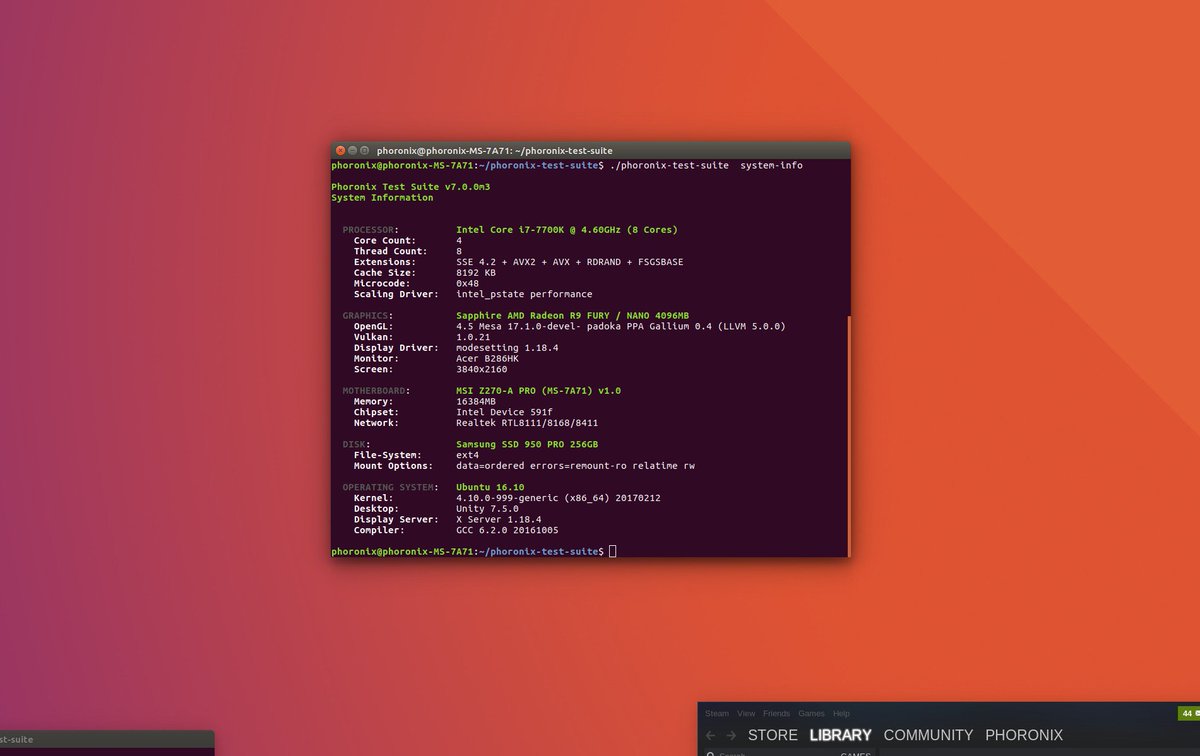This screenshot has height=756, width=1200.
Task: Click the 'DISK:' section label
Action: tap(356, 444)
